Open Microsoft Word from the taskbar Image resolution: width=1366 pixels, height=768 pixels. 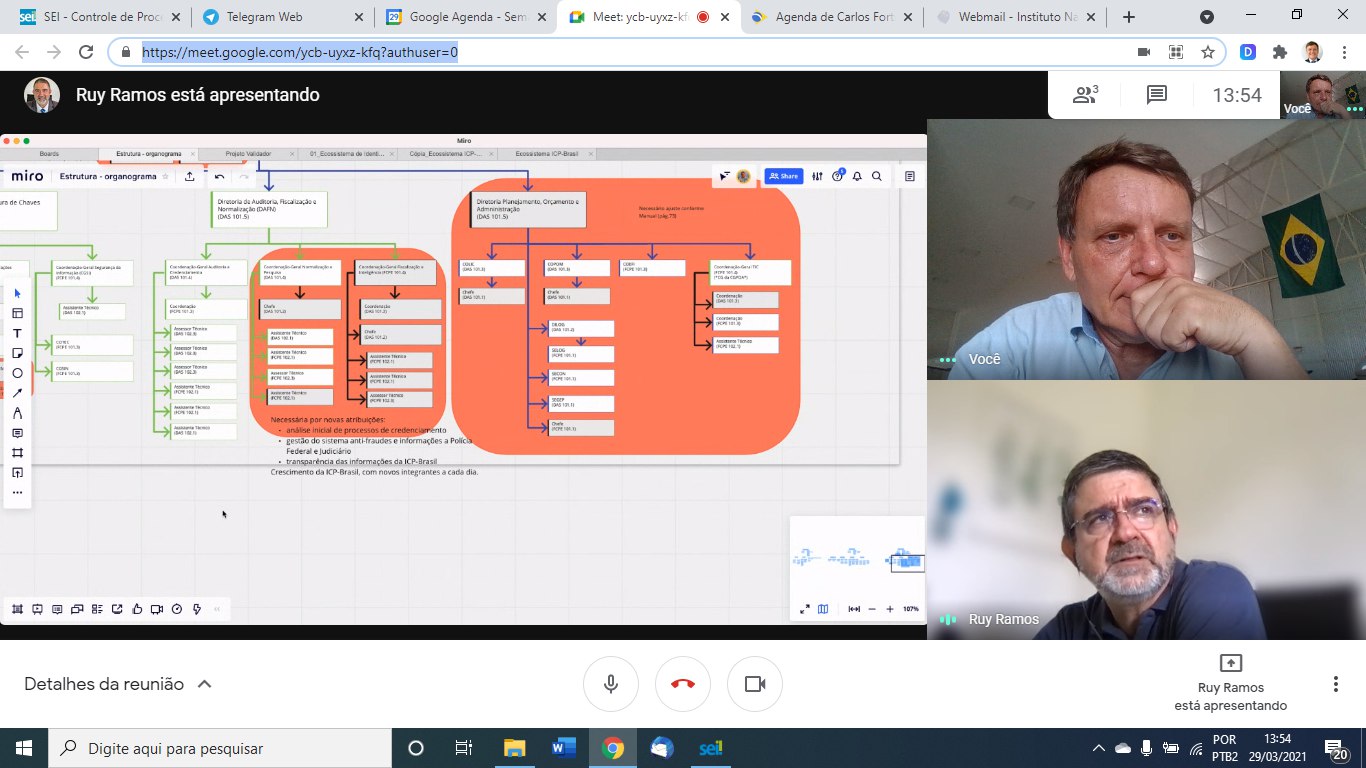point(564,748)
